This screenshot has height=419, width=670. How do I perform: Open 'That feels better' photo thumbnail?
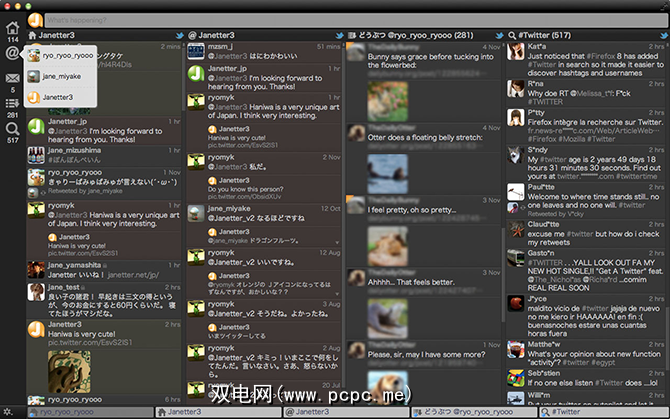(388, 319)
